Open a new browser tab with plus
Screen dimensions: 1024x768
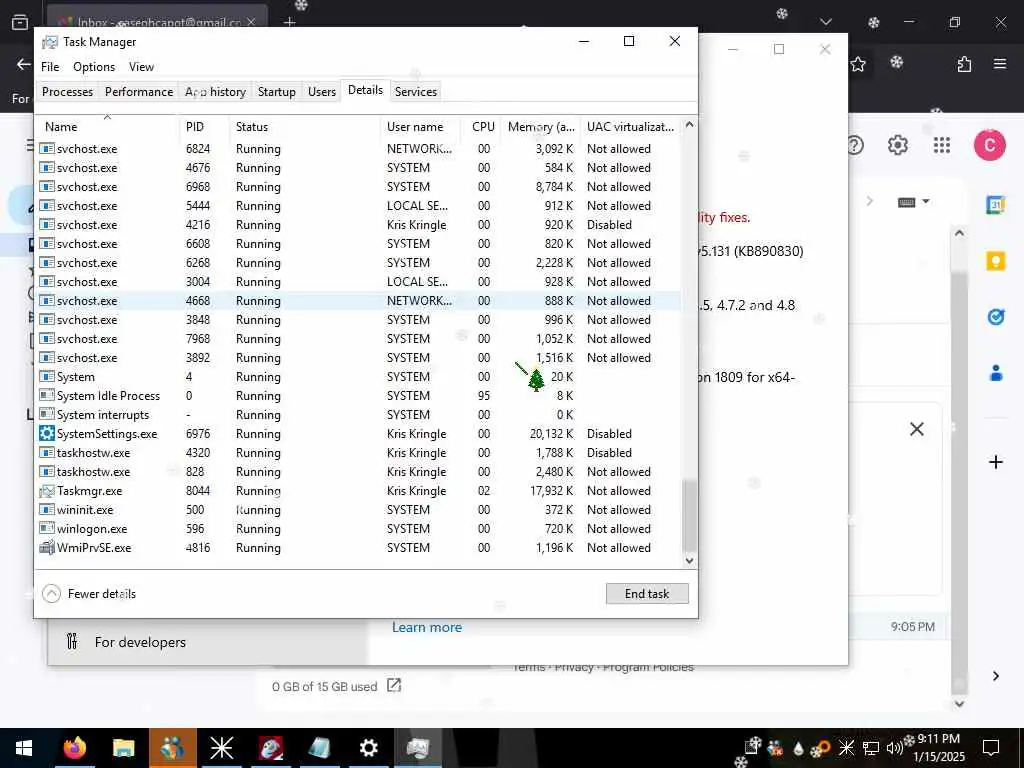pyautogui.click(x=289, y=22)
